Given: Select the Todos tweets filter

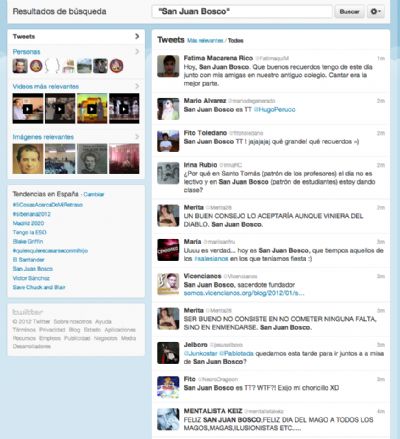Looking at the screenshot, I should click(236, 41).
